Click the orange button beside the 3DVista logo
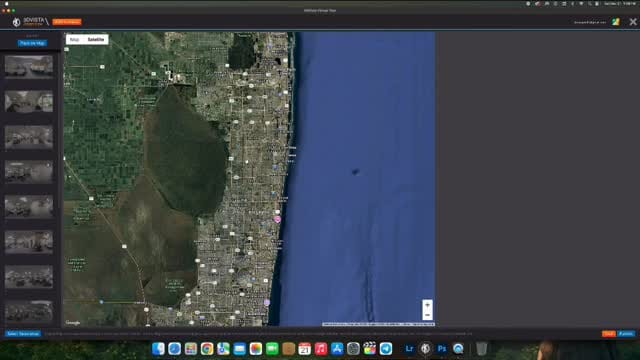 point(67,22)
